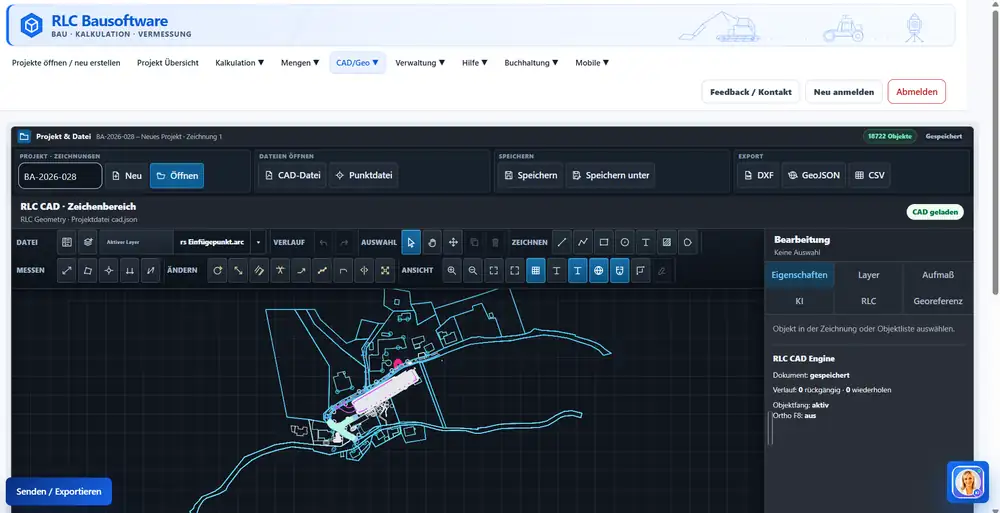Copy selection with the duplicate icon

point(474,242)
